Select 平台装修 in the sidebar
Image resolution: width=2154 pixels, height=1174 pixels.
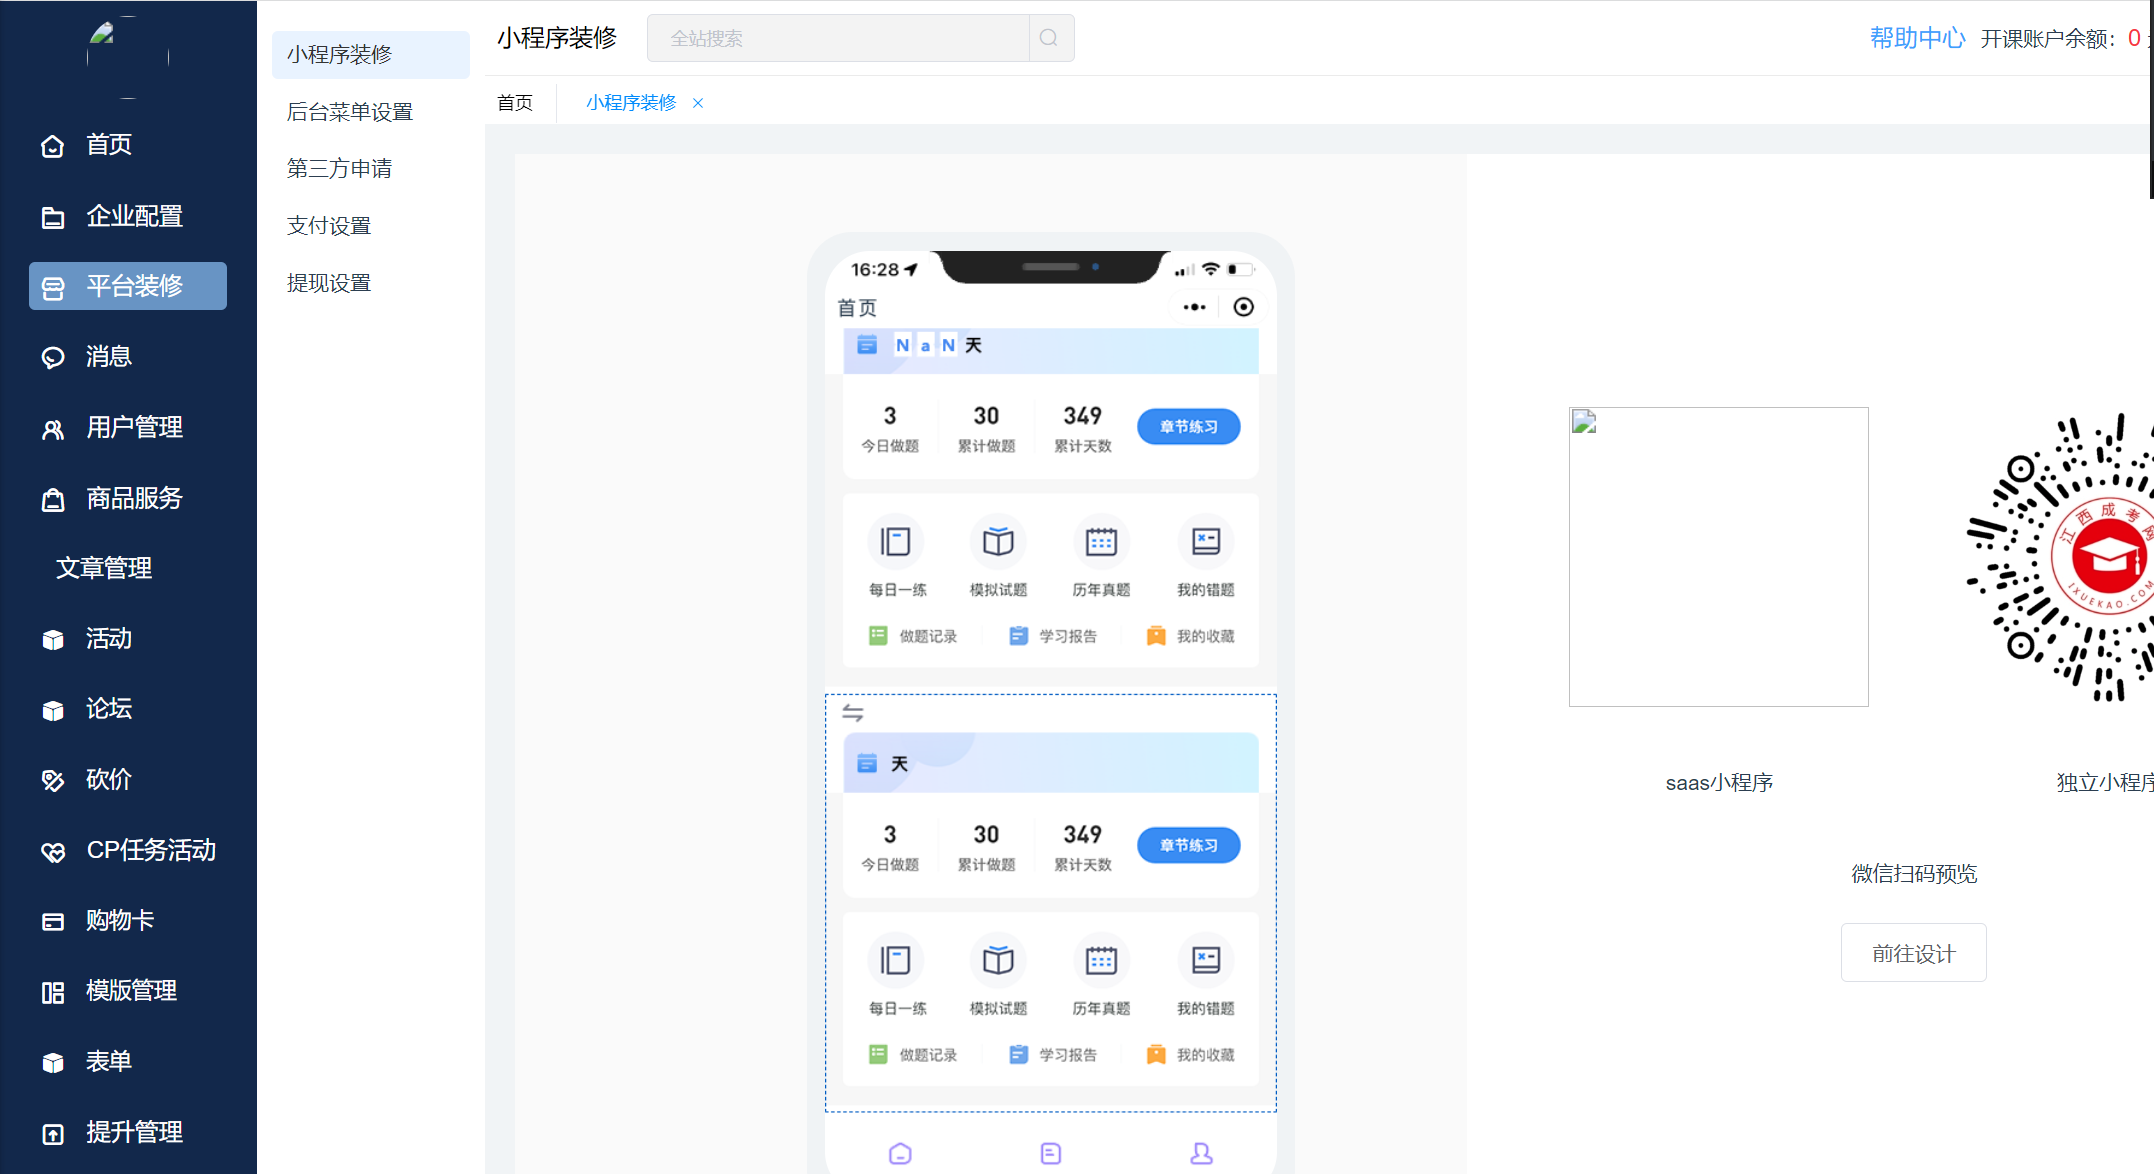coord(128,286)
